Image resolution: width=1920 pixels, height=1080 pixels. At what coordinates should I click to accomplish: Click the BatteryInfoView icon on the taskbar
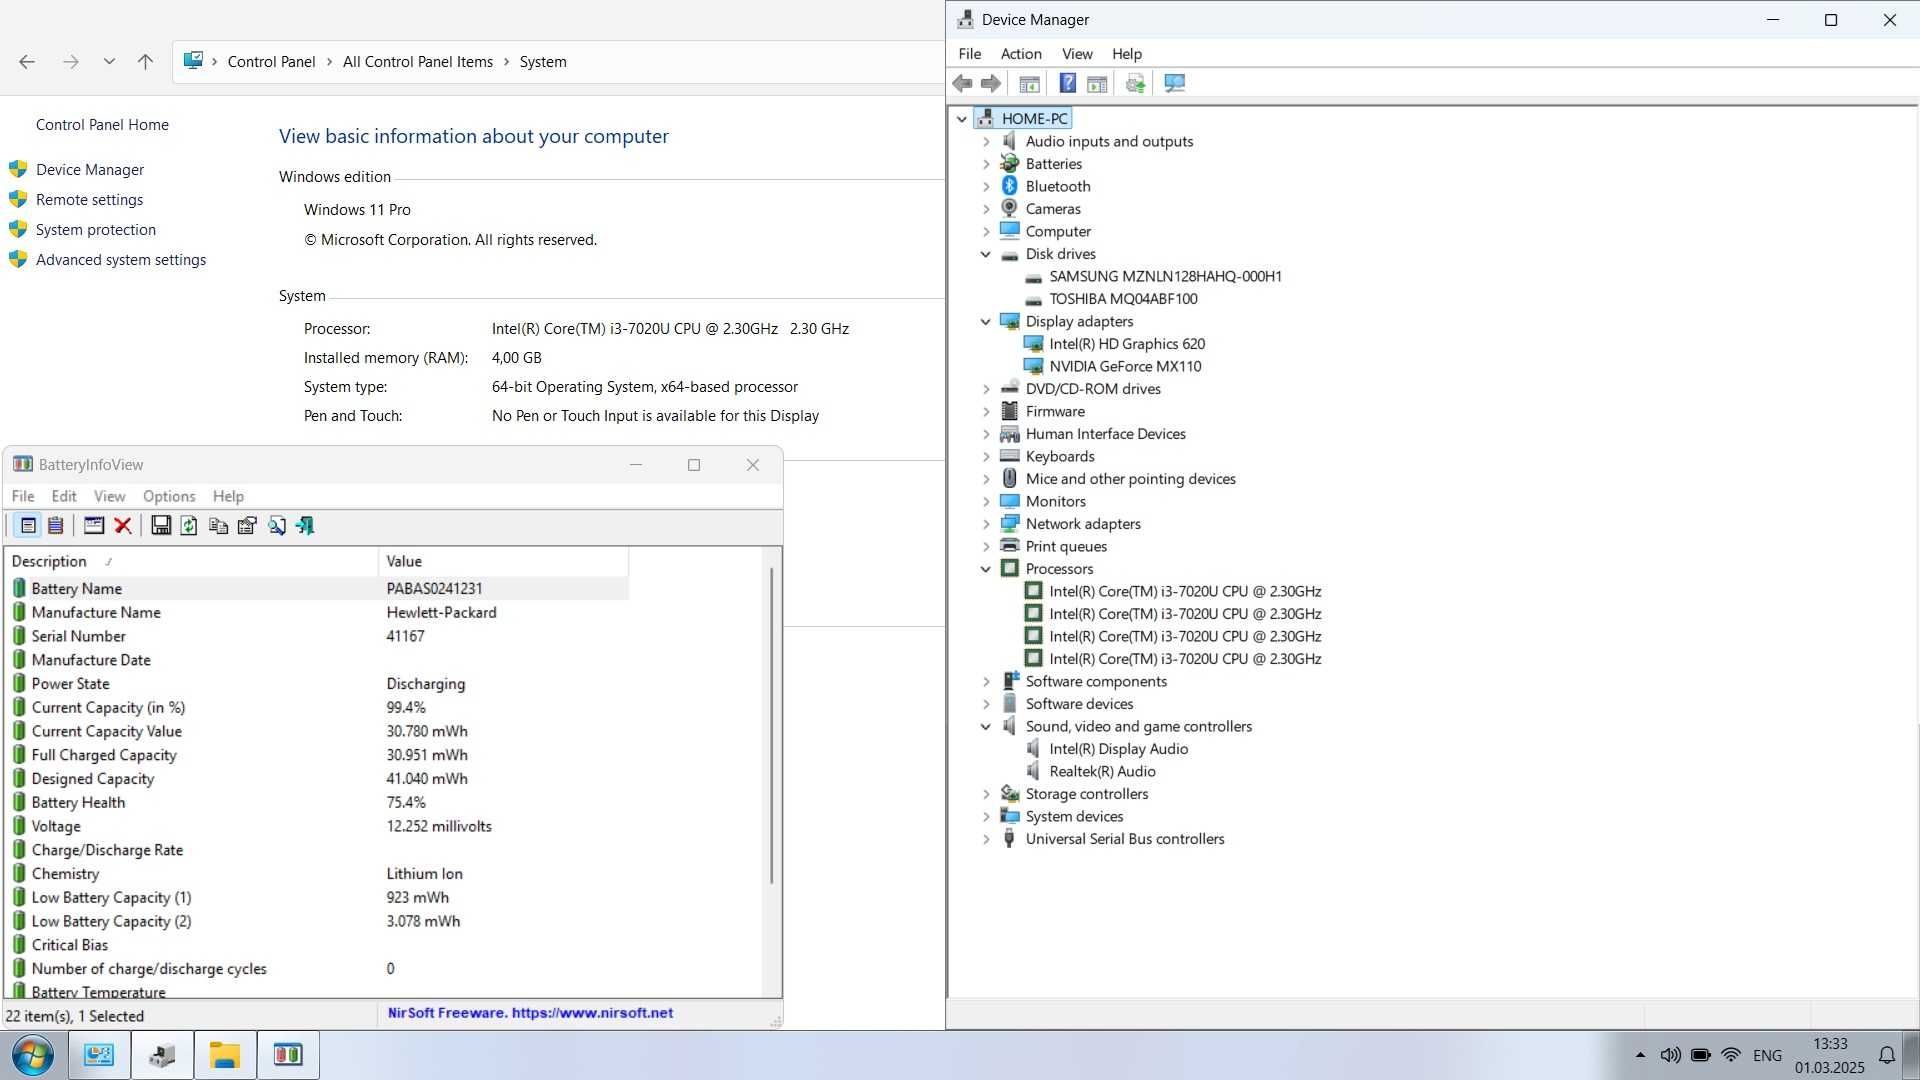288,1055
